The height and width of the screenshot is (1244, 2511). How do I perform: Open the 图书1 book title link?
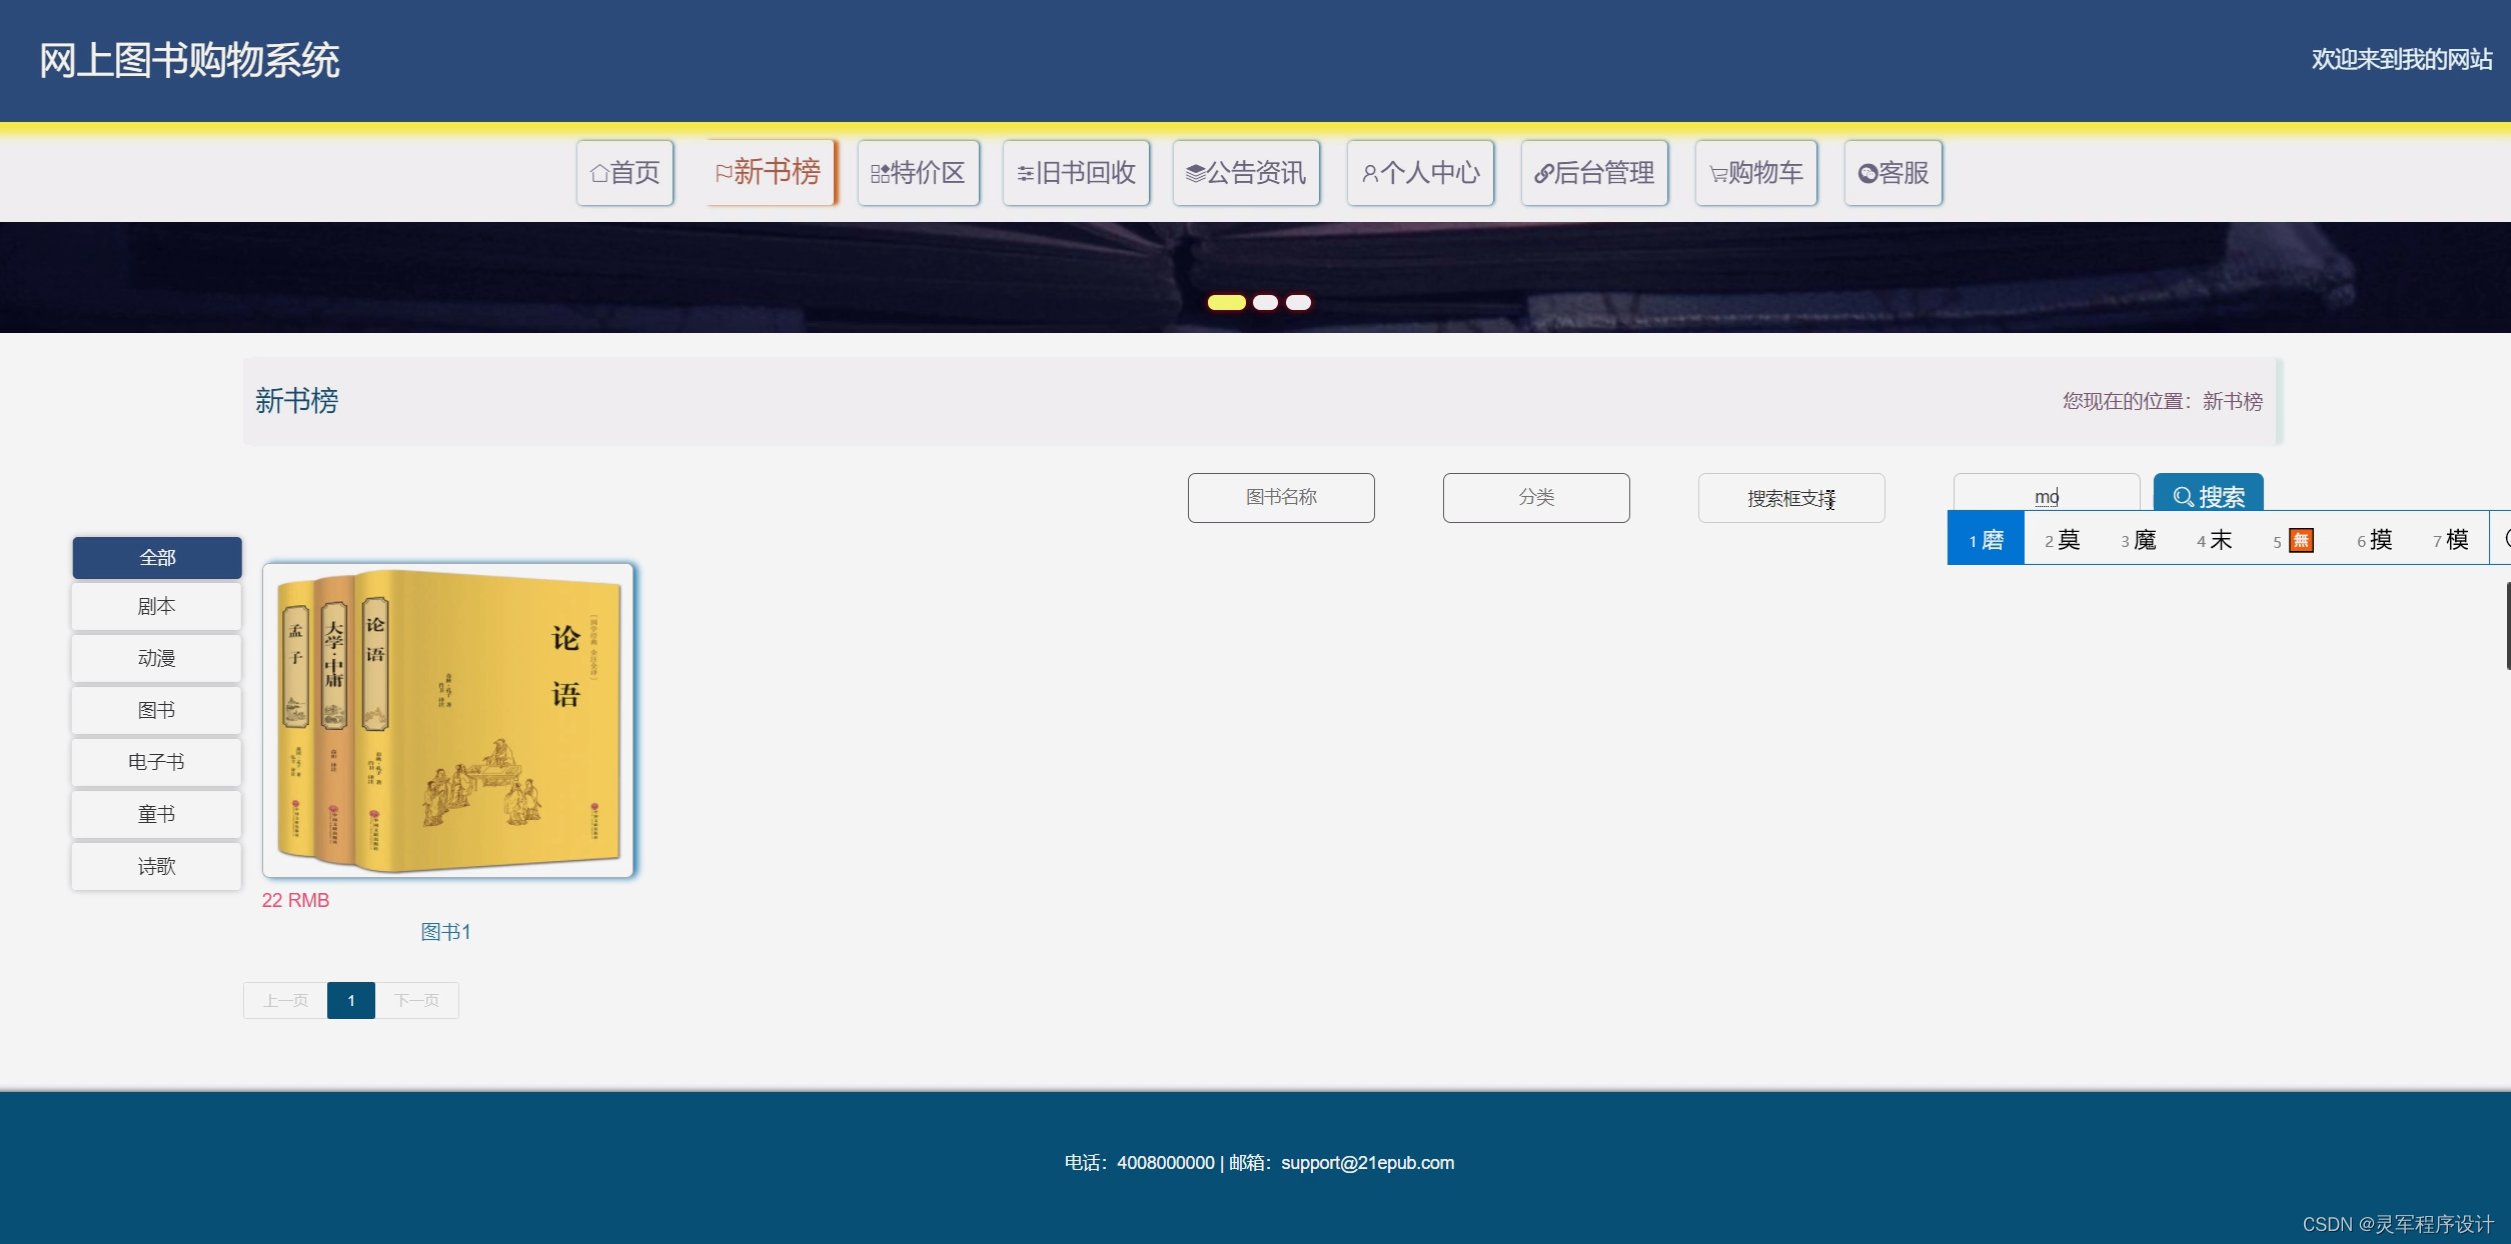coord(445,932)
